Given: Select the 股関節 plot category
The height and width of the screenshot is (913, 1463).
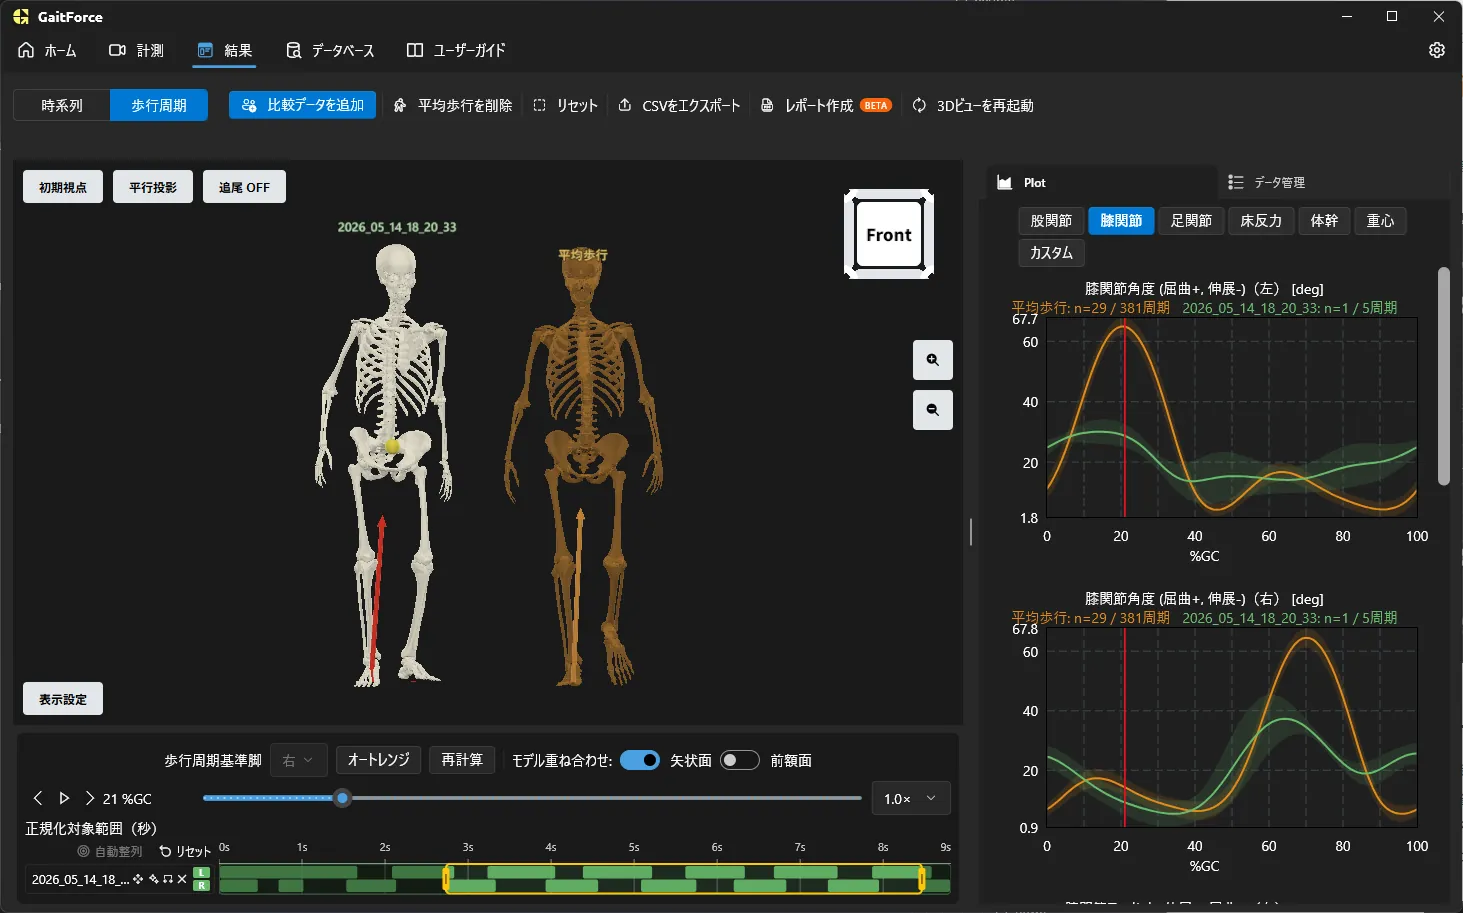Looking at the screenshot, I should pyautogui.click(x=1051, y=221).
